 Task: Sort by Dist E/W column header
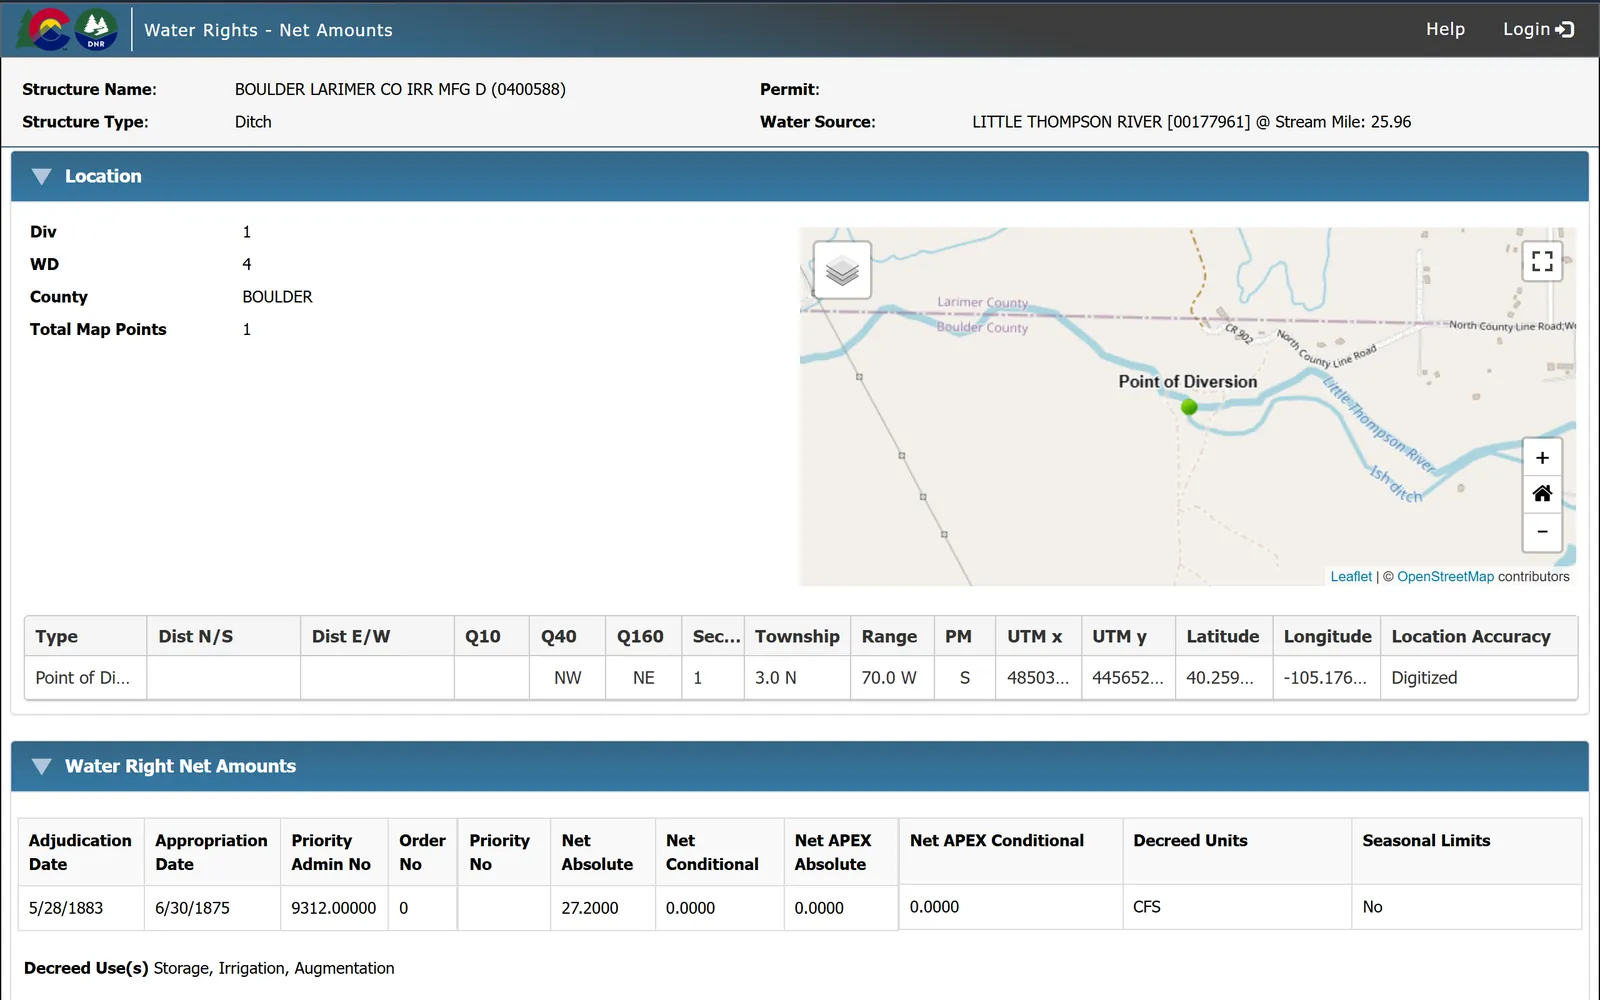(378, 636)
